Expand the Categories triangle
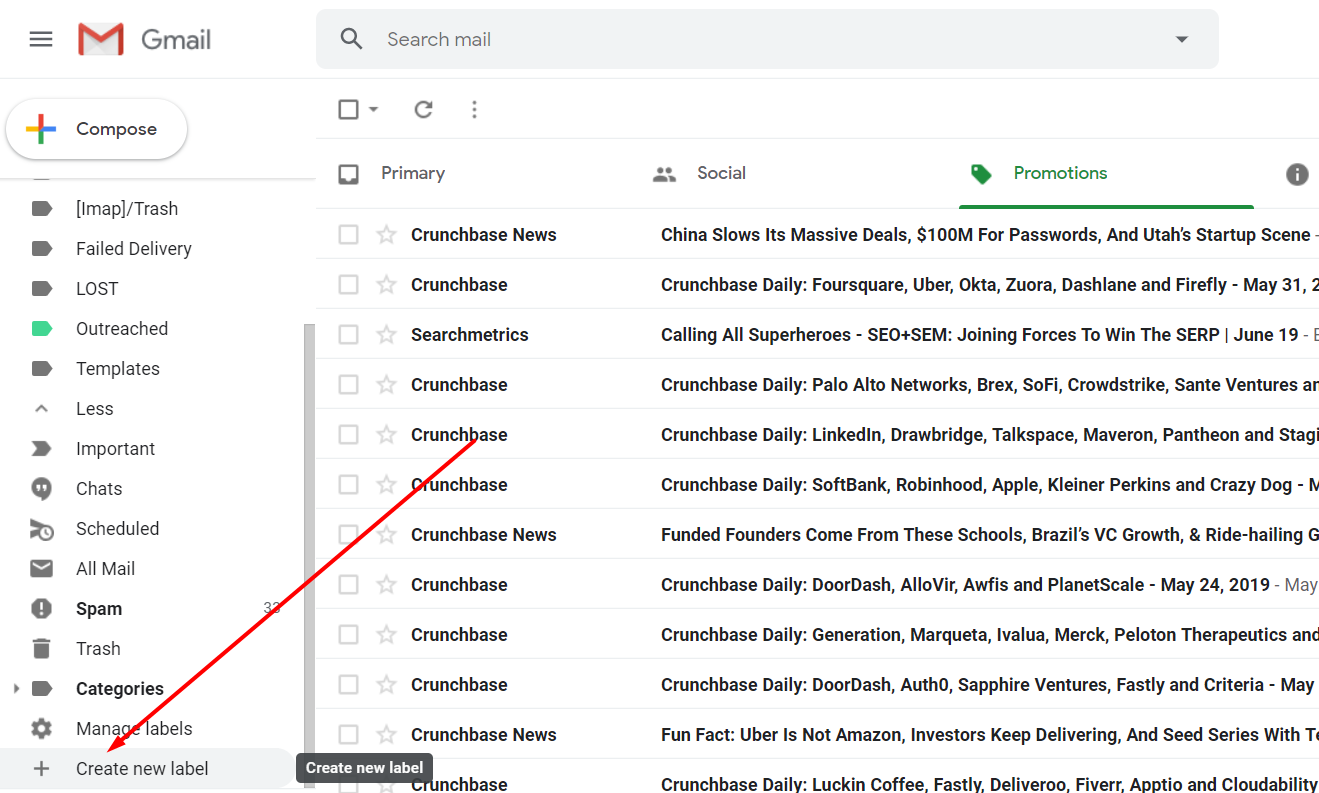1319x793 pixels. click(15, 689)
